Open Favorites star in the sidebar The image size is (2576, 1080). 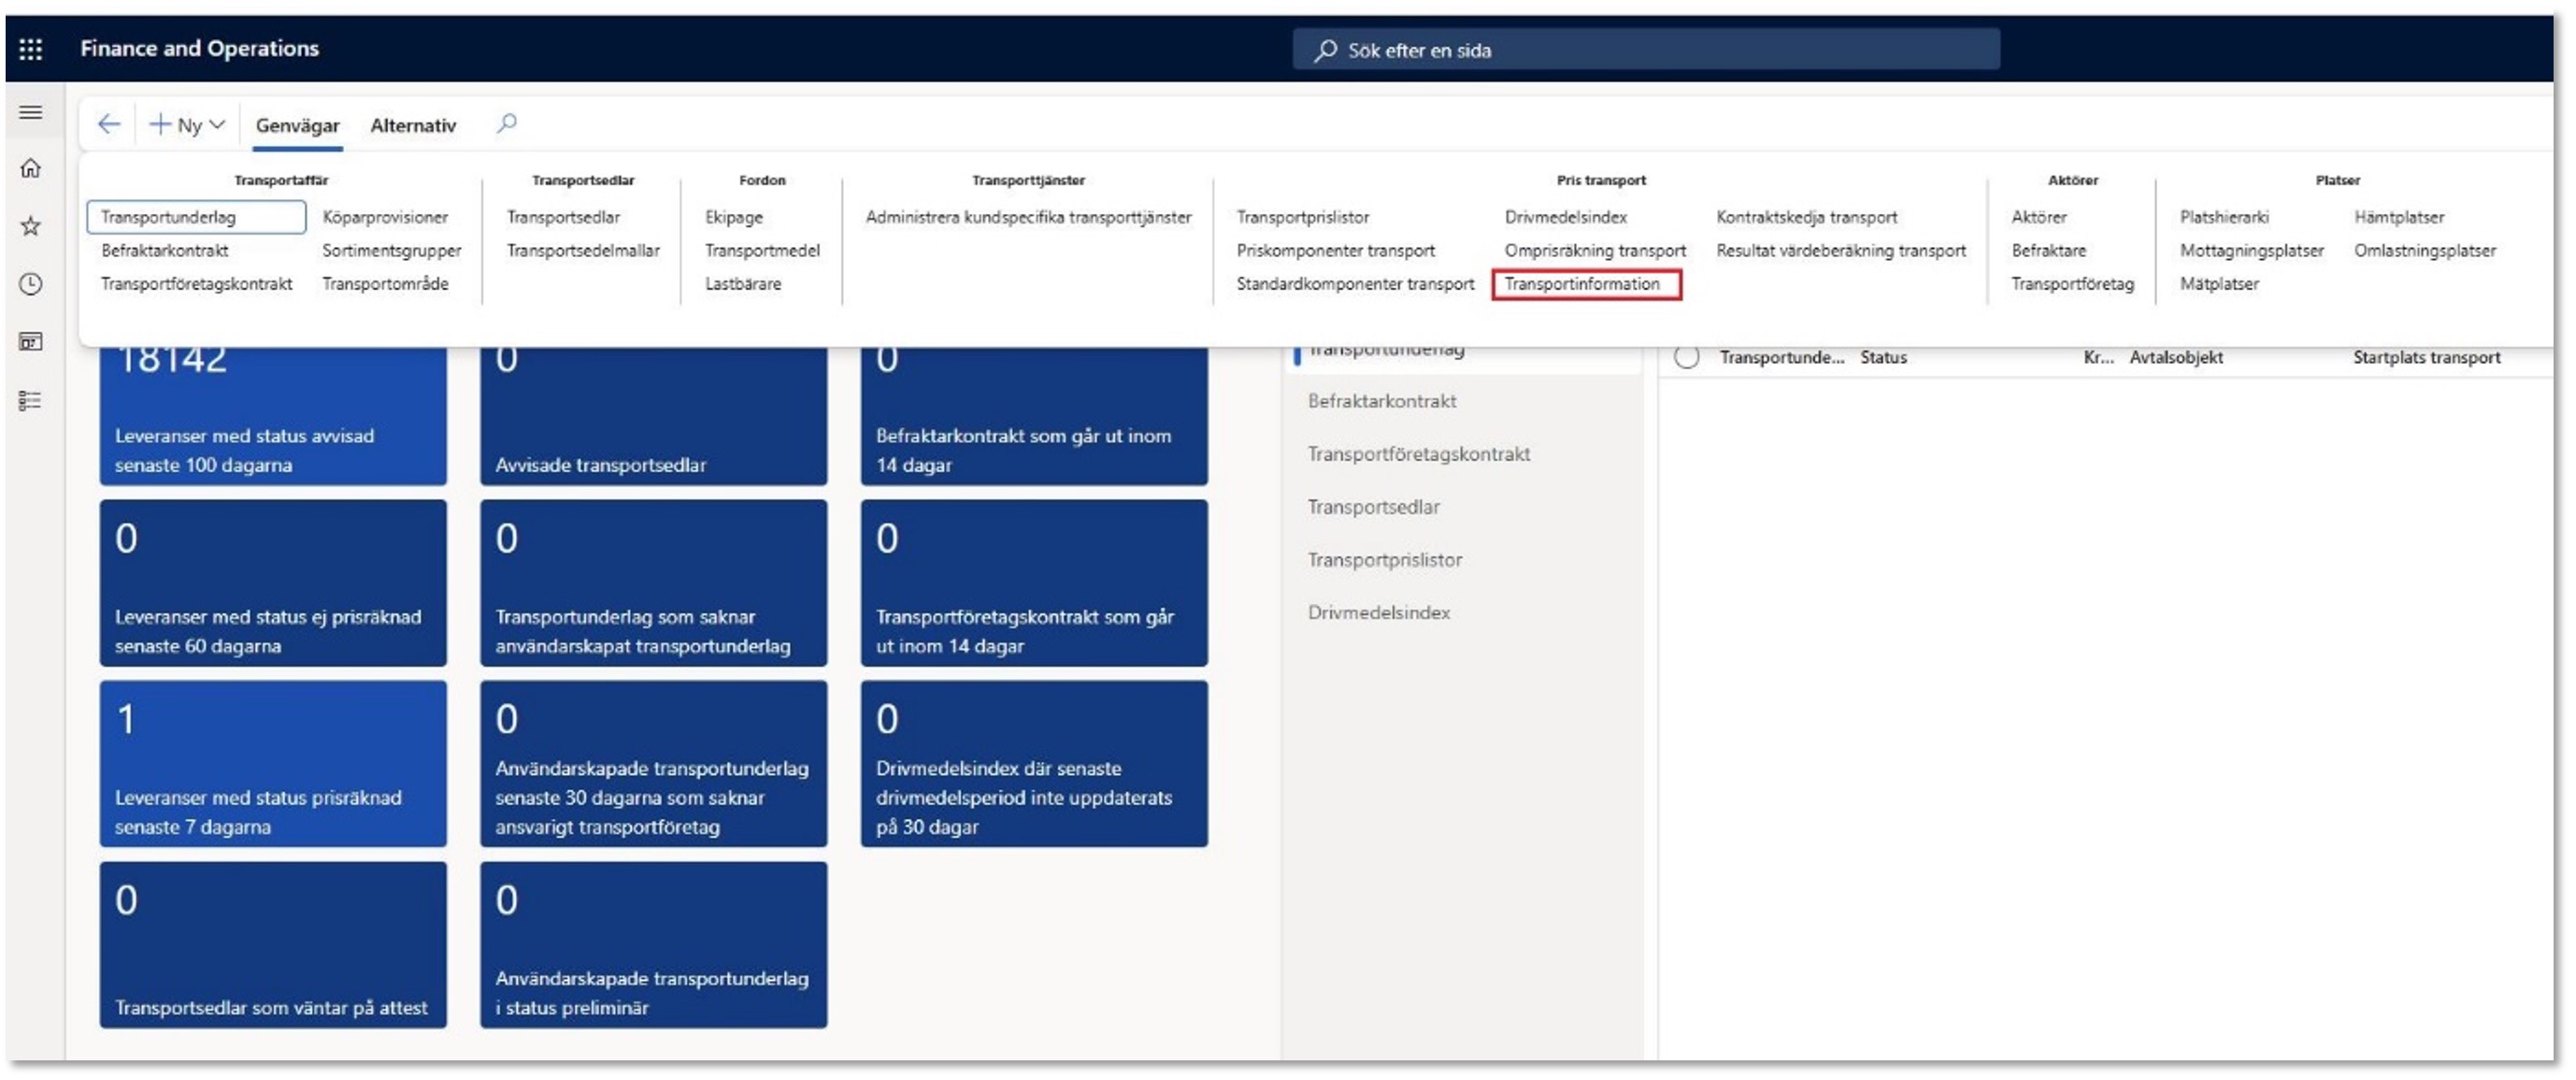(31, 226)
